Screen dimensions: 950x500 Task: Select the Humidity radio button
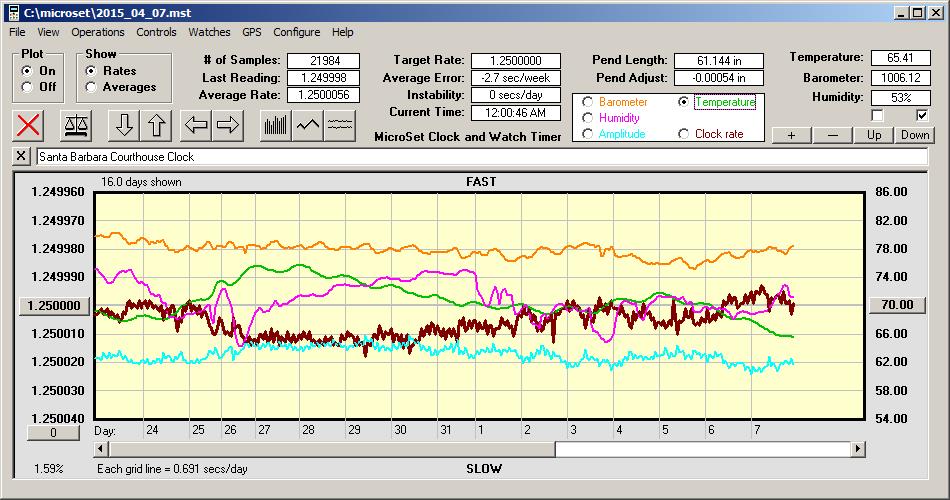pos(587,118)
